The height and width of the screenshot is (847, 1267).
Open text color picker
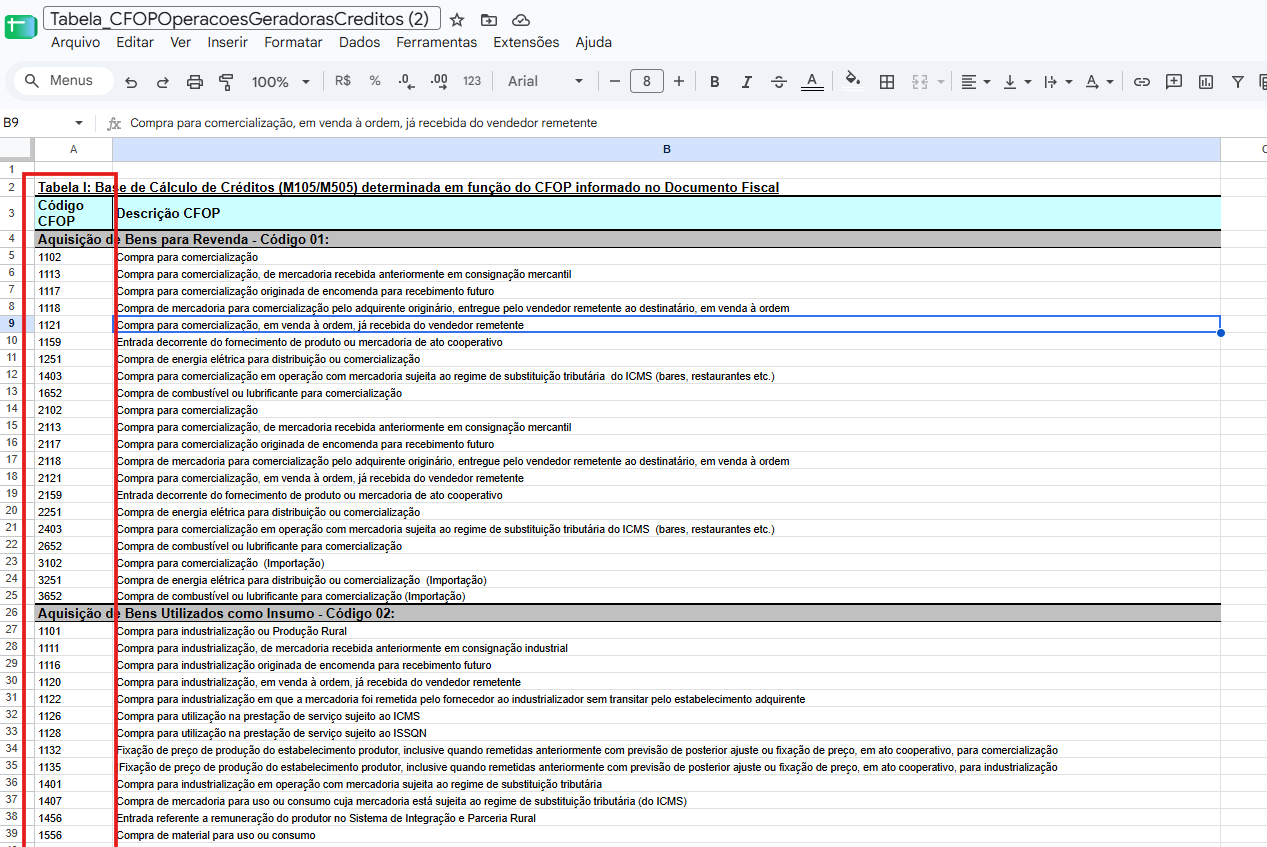click(812, 81)
